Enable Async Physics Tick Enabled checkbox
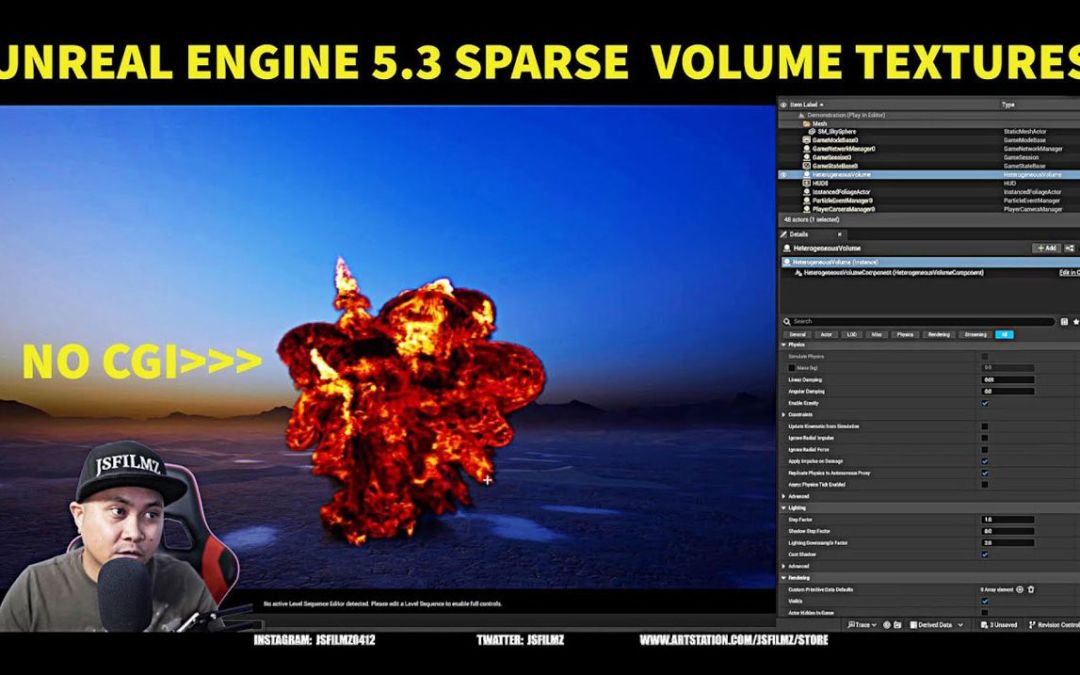 pos(985,484)
